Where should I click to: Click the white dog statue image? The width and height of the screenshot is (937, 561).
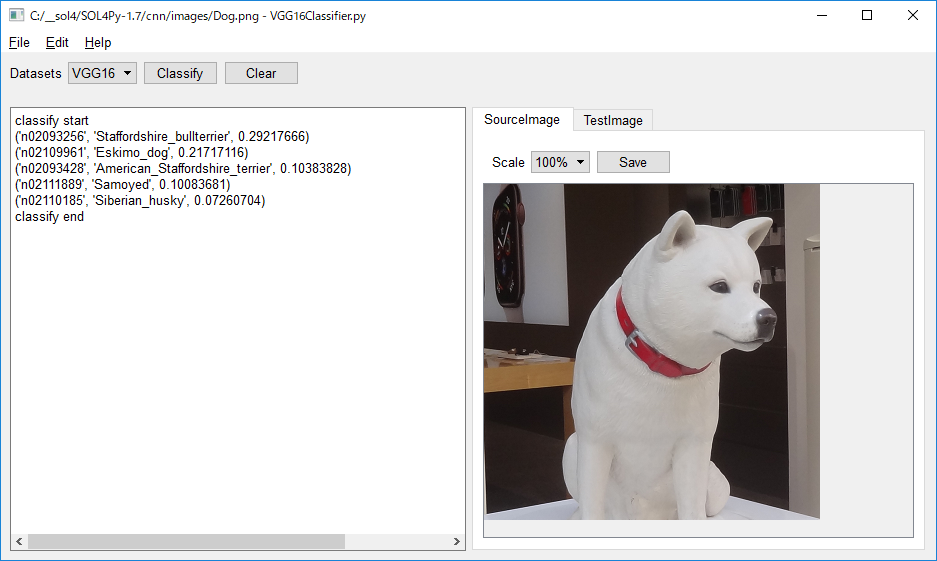pyautogui.click(x=651, y=351)
